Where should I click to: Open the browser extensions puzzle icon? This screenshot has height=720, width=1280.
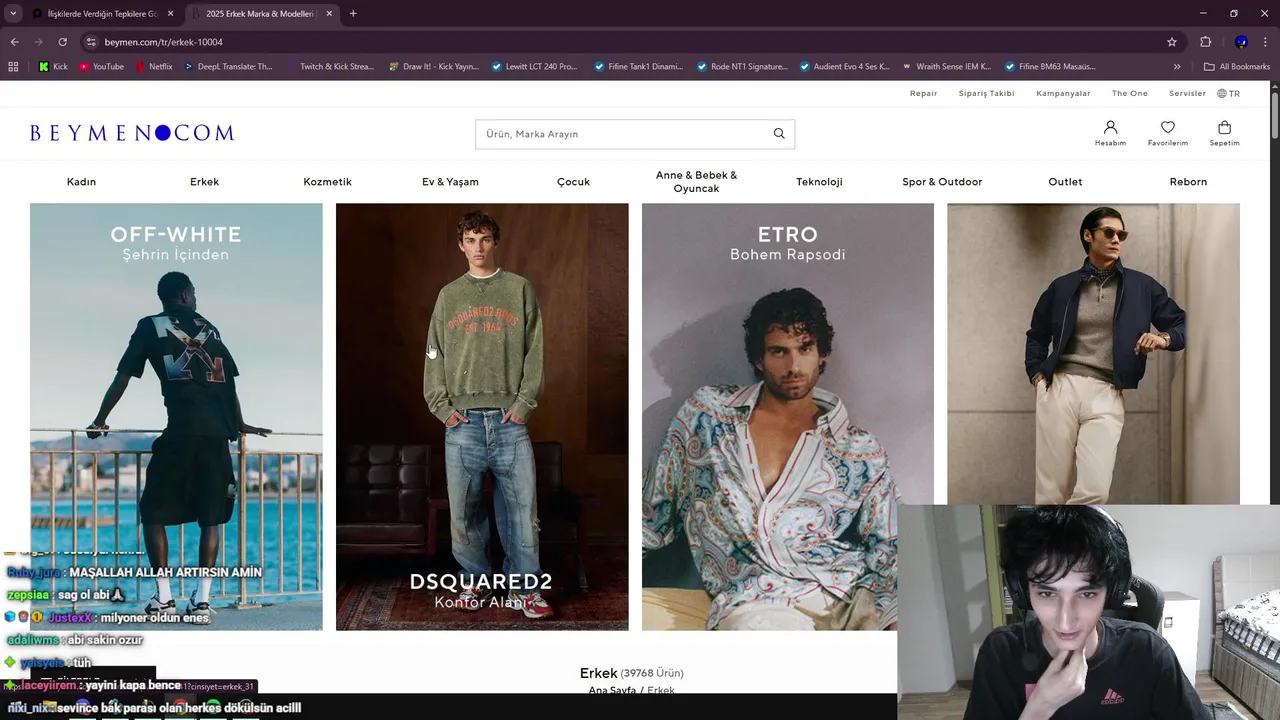tap(1205, 42)
